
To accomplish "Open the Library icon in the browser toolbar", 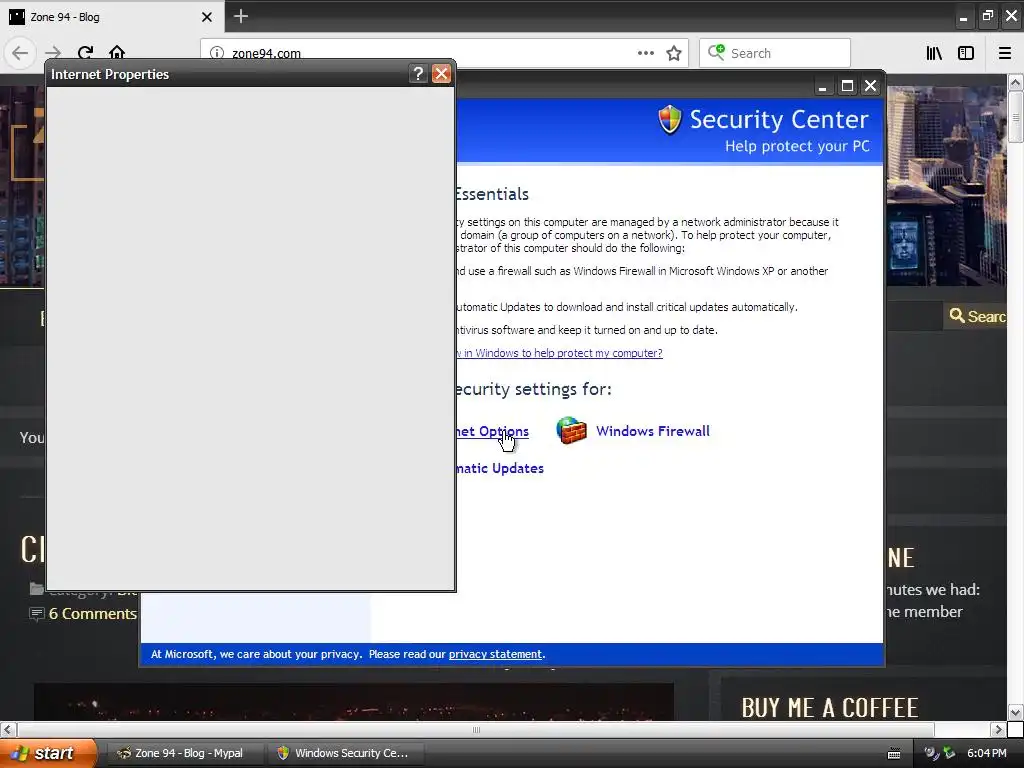I will [x=935, y=53].
